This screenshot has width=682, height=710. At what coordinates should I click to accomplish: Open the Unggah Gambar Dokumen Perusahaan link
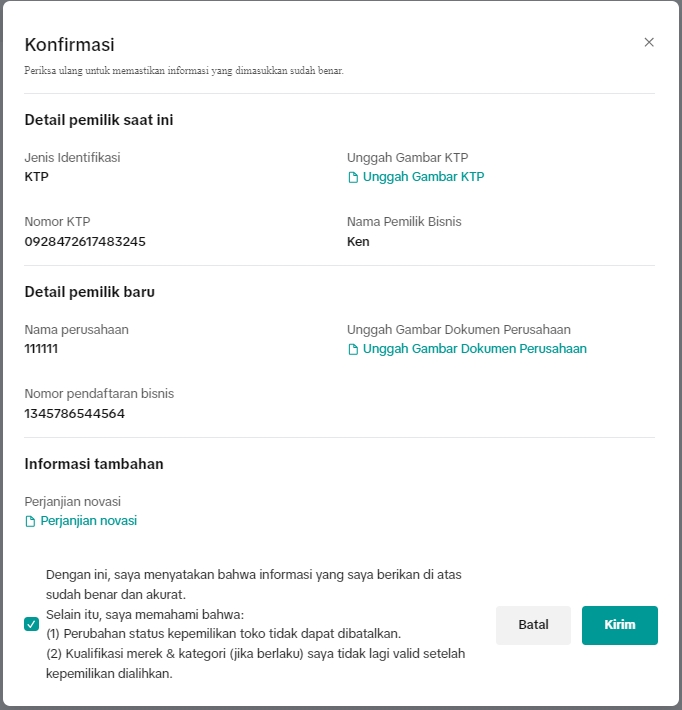(474, 349)
